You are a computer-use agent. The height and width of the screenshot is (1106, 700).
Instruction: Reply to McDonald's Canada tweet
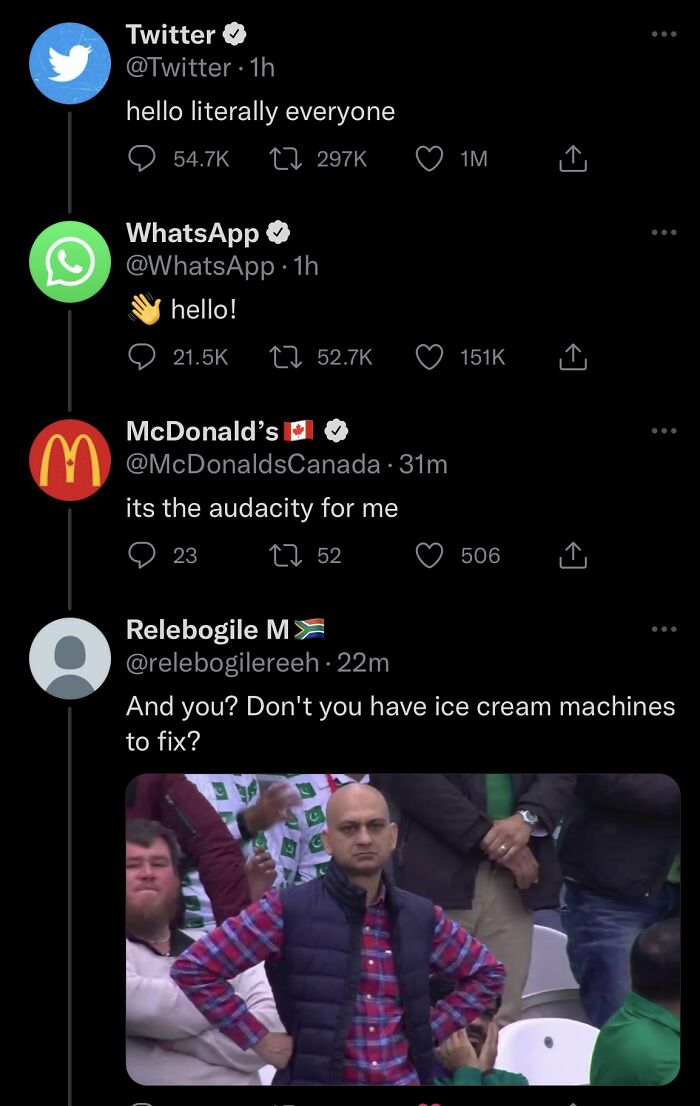[142, 555]
